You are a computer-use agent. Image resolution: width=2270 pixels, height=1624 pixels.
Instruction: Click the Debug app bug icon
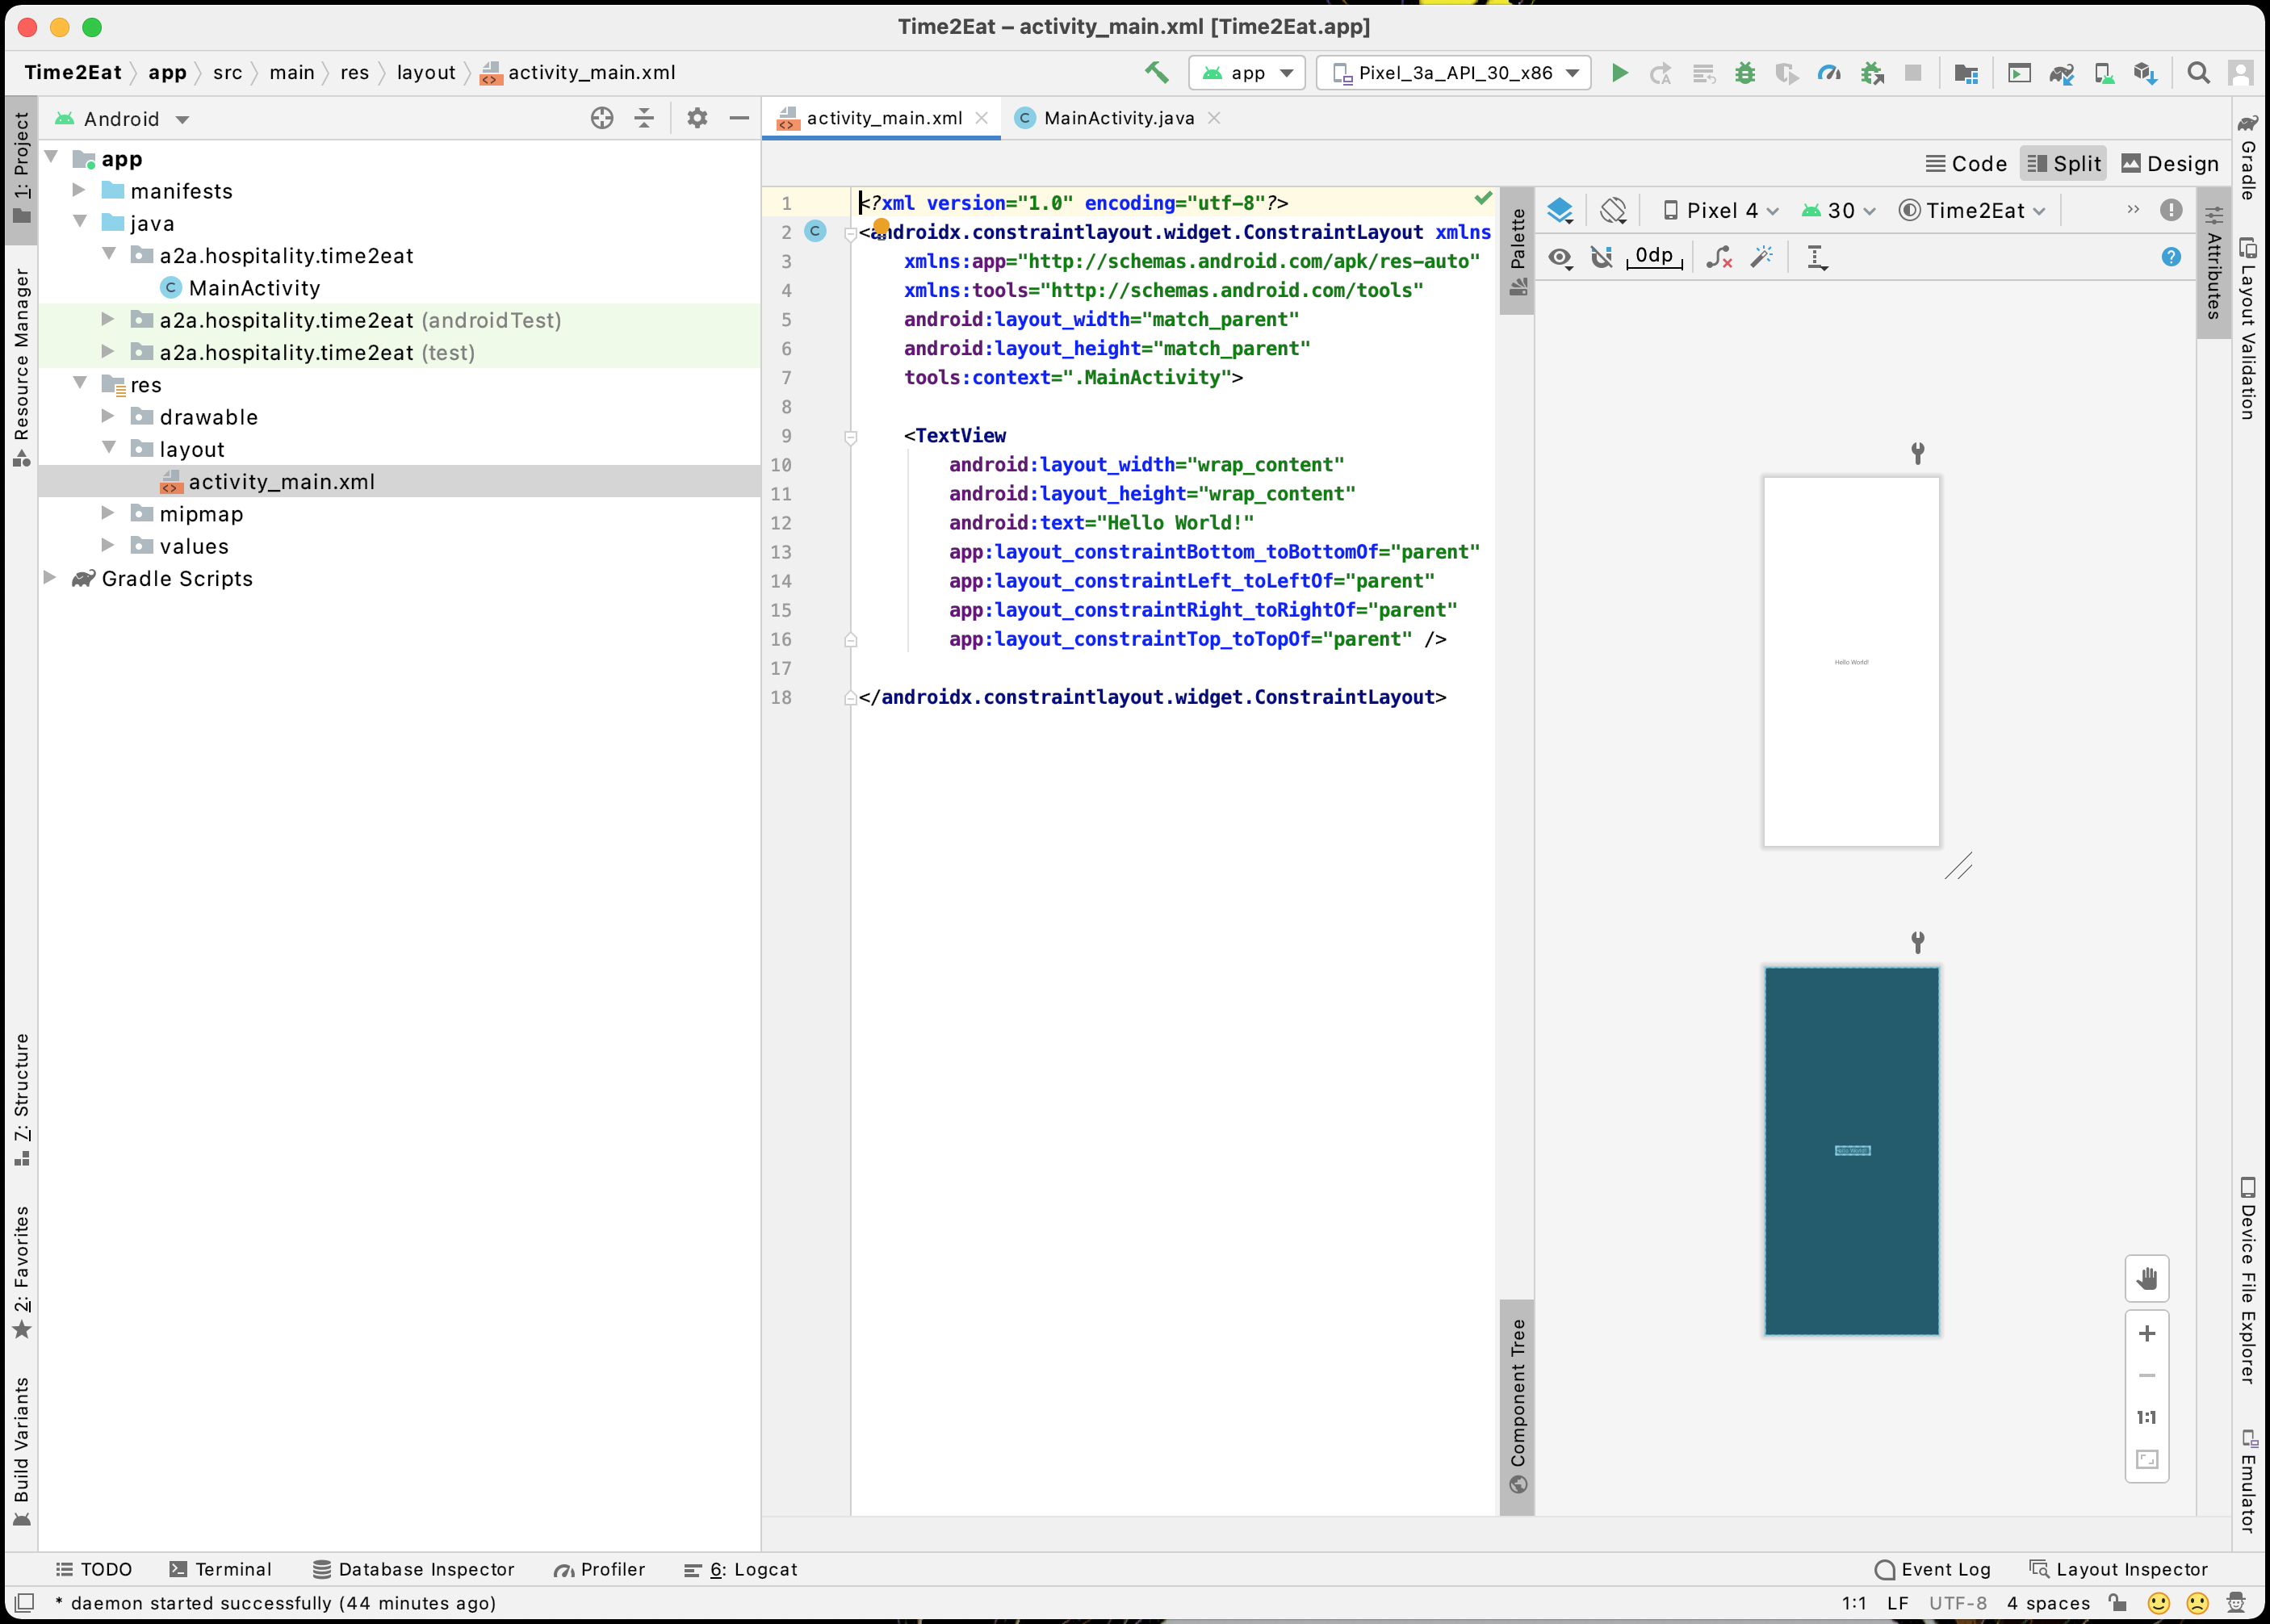tap(1745, 73)
